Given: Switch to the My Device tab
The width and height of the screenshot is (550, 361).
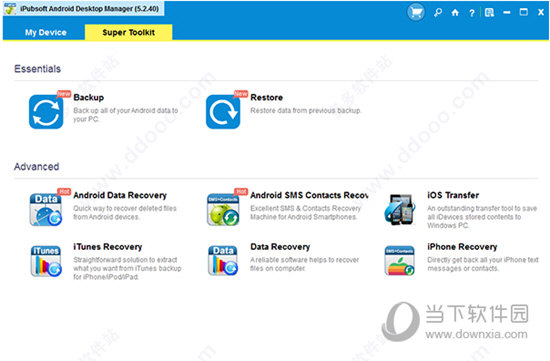Looking at the screenshot, I should tap(46, 33).
